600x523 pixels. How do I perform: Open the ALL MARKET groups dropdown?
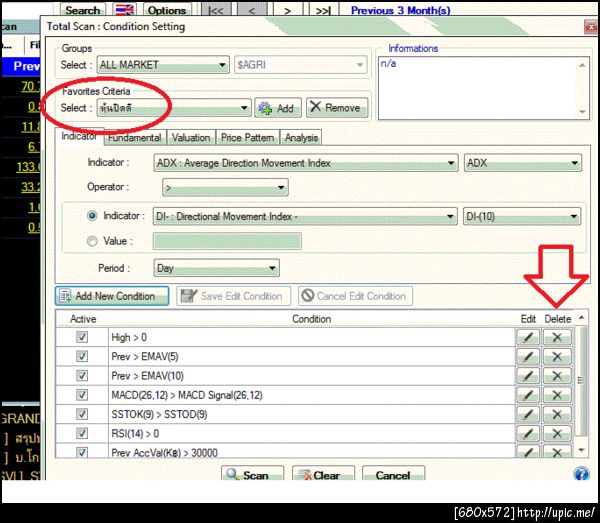pos(163,65)
